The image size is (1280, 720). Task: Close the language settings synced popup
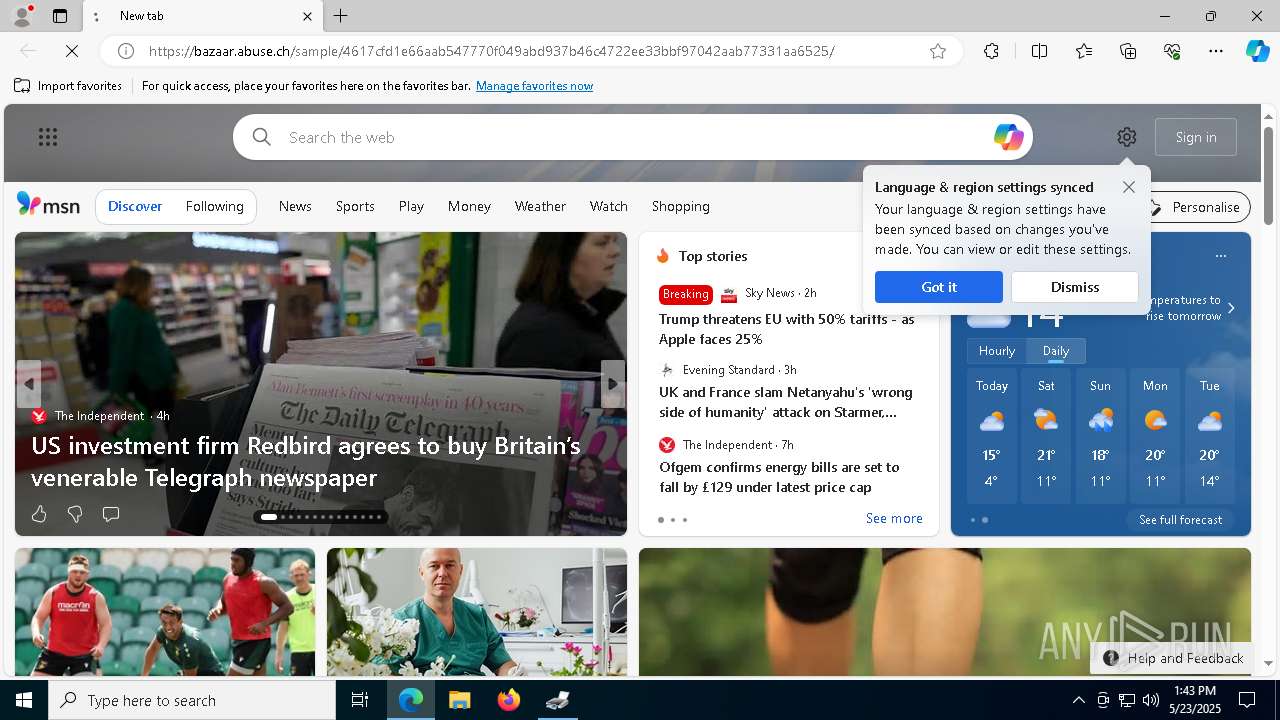pos(1129,187)
